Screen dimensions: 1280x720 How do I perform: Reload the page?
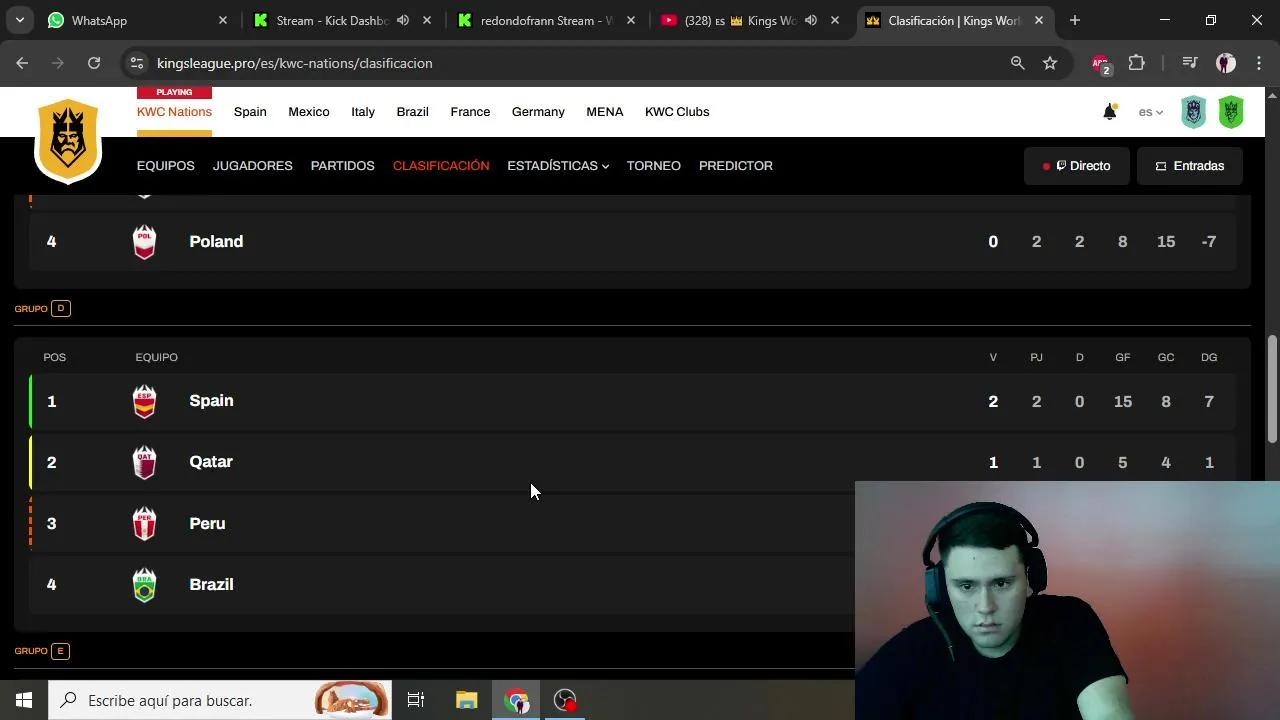[94, 63]
